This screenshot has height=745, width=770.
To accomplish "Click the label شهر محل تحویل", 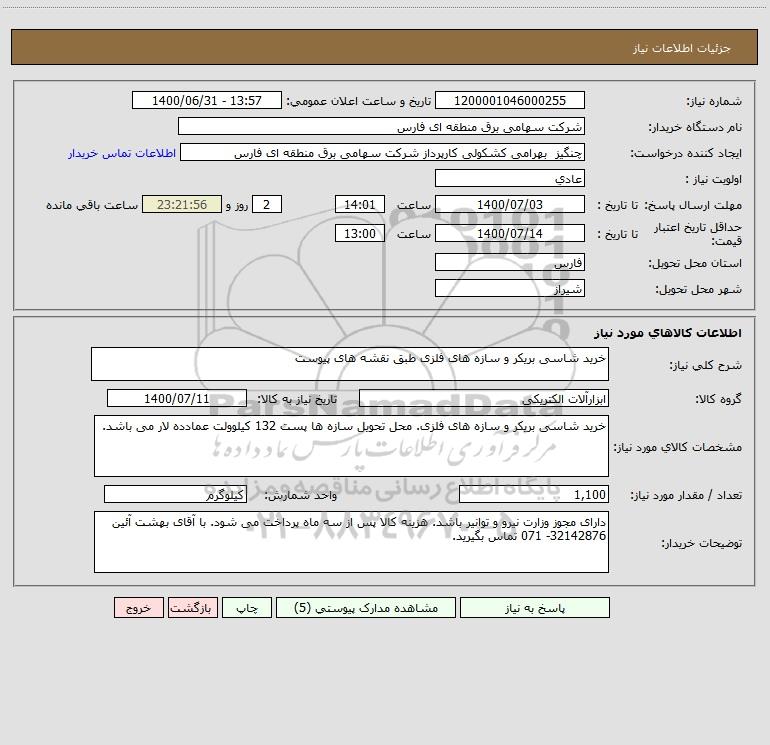I will coord(698,289).
